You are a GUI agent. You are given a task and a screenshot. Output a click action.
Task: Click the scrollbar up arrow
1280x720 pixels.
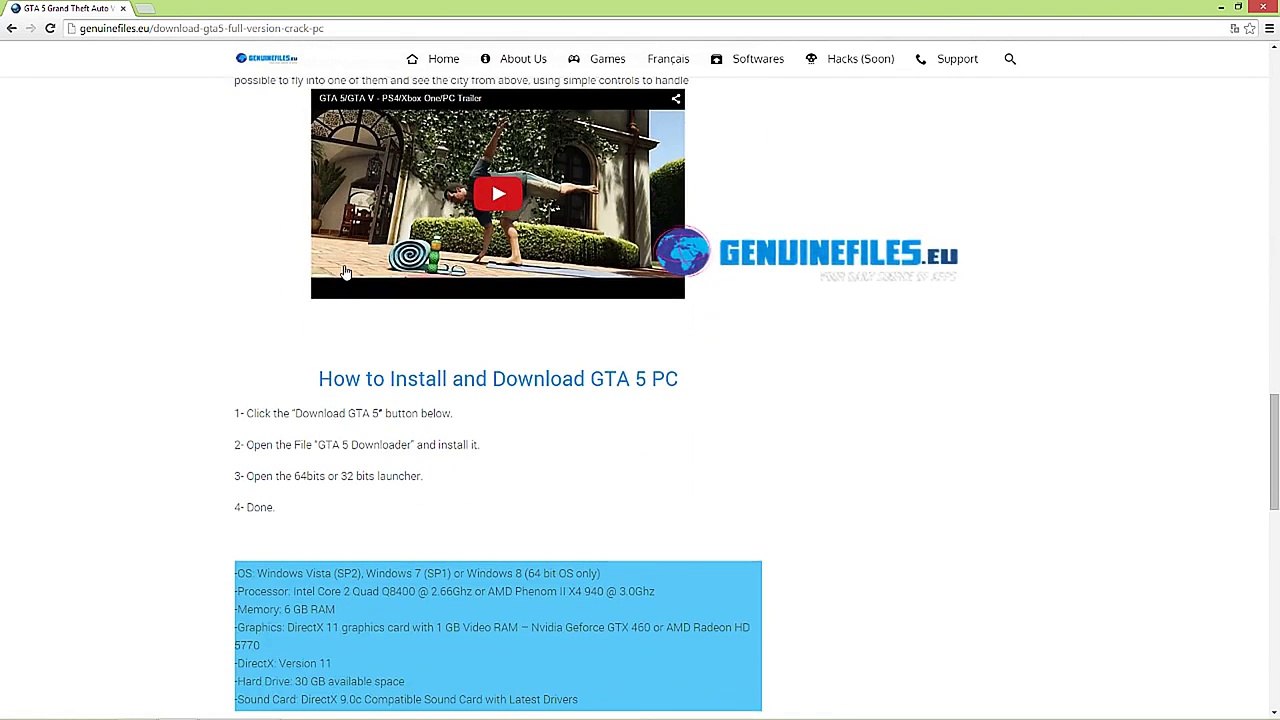[x=1273, y=45]
